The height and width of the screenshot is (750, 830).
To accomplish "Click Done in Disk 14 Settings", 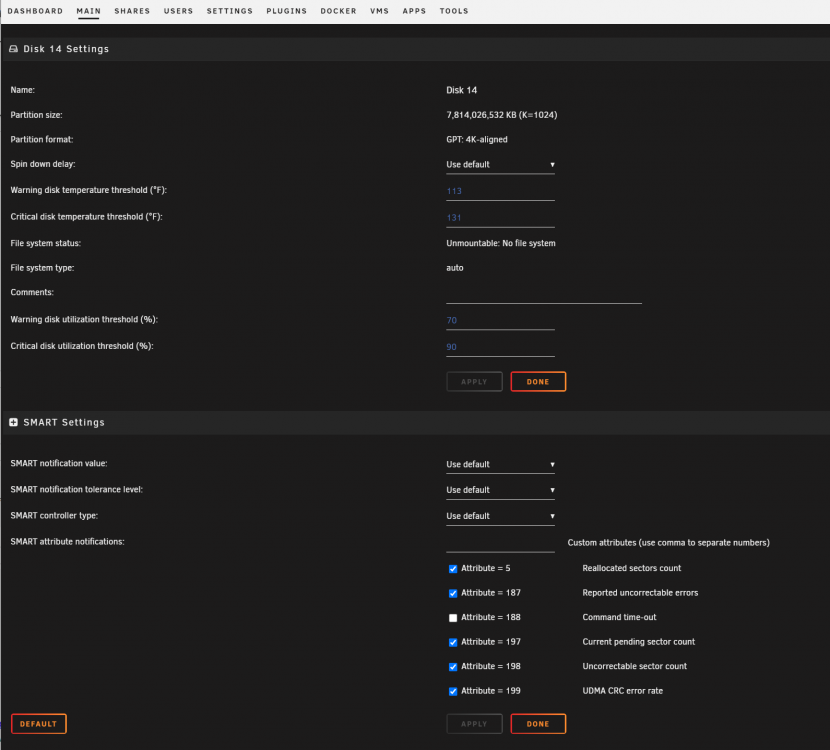I will click(538, 382).
